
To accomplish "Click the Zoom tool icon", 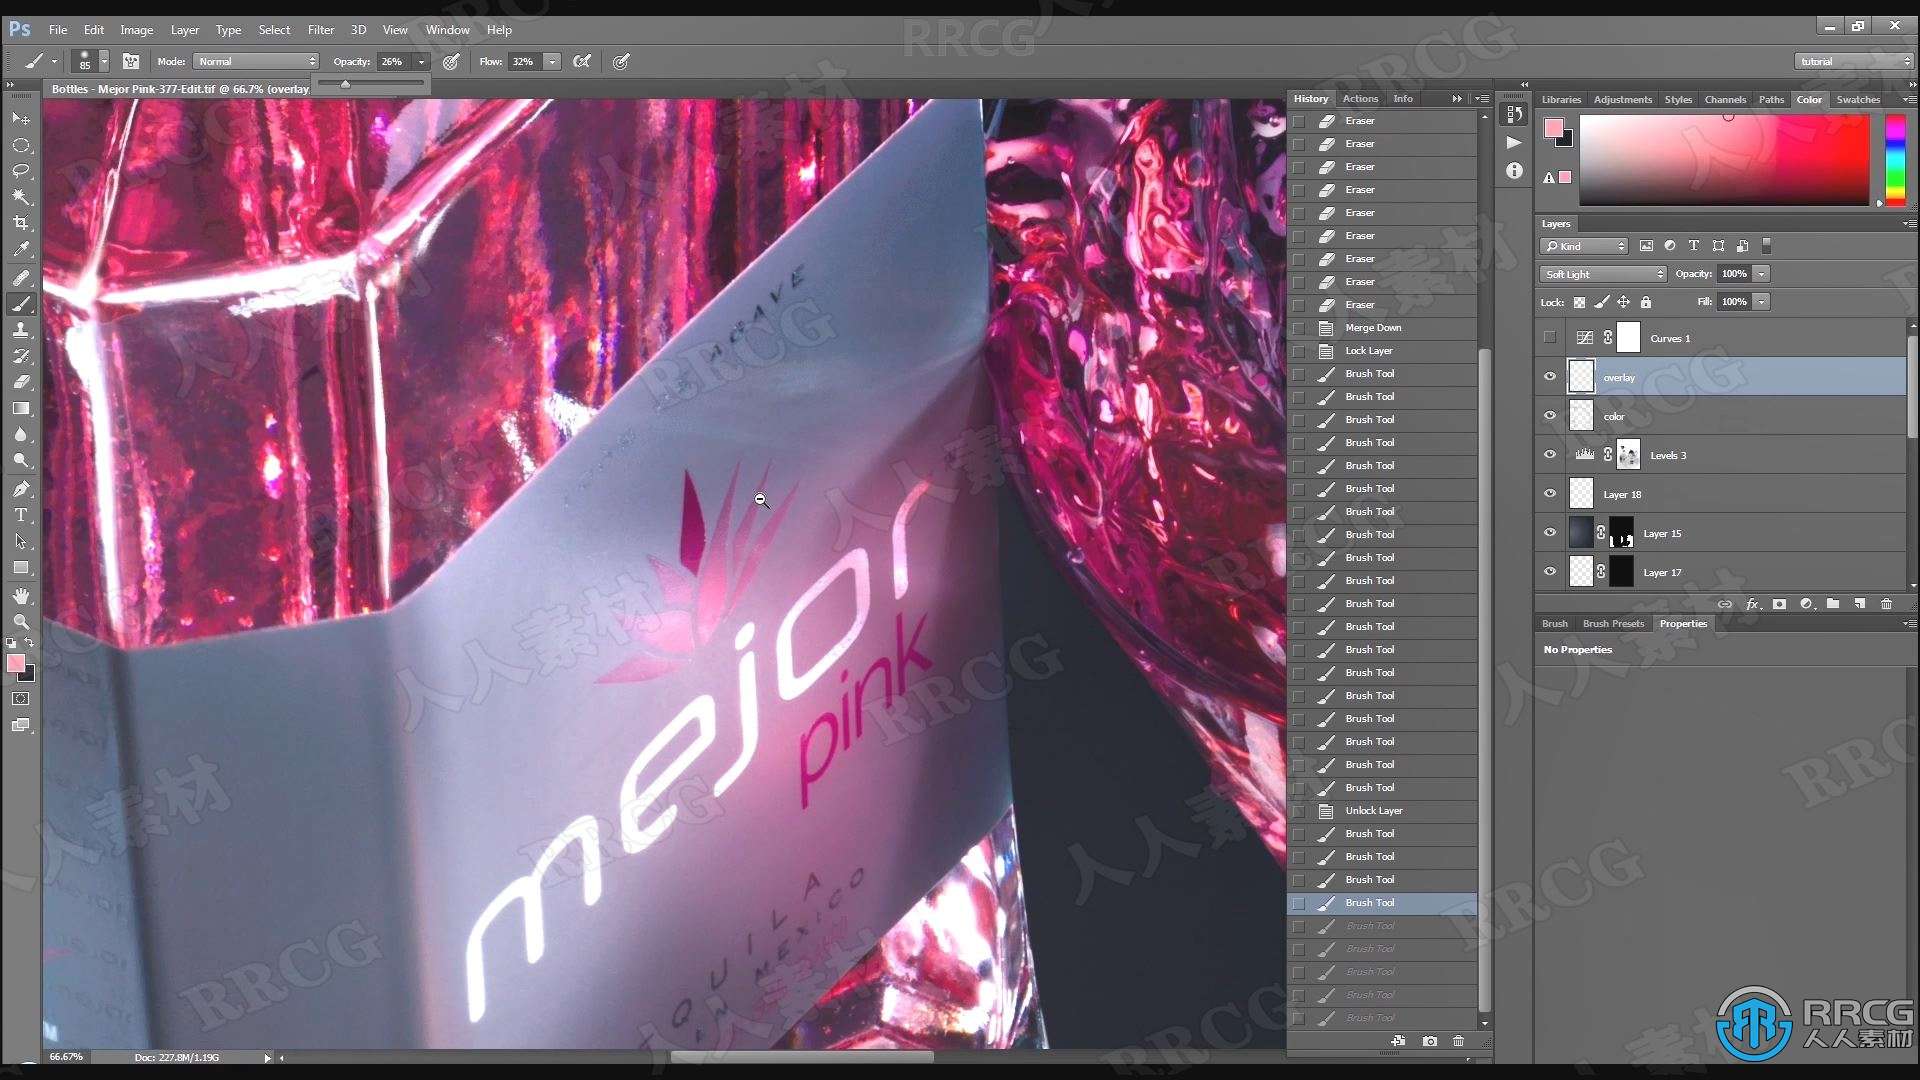I will [x=20, y=618].
